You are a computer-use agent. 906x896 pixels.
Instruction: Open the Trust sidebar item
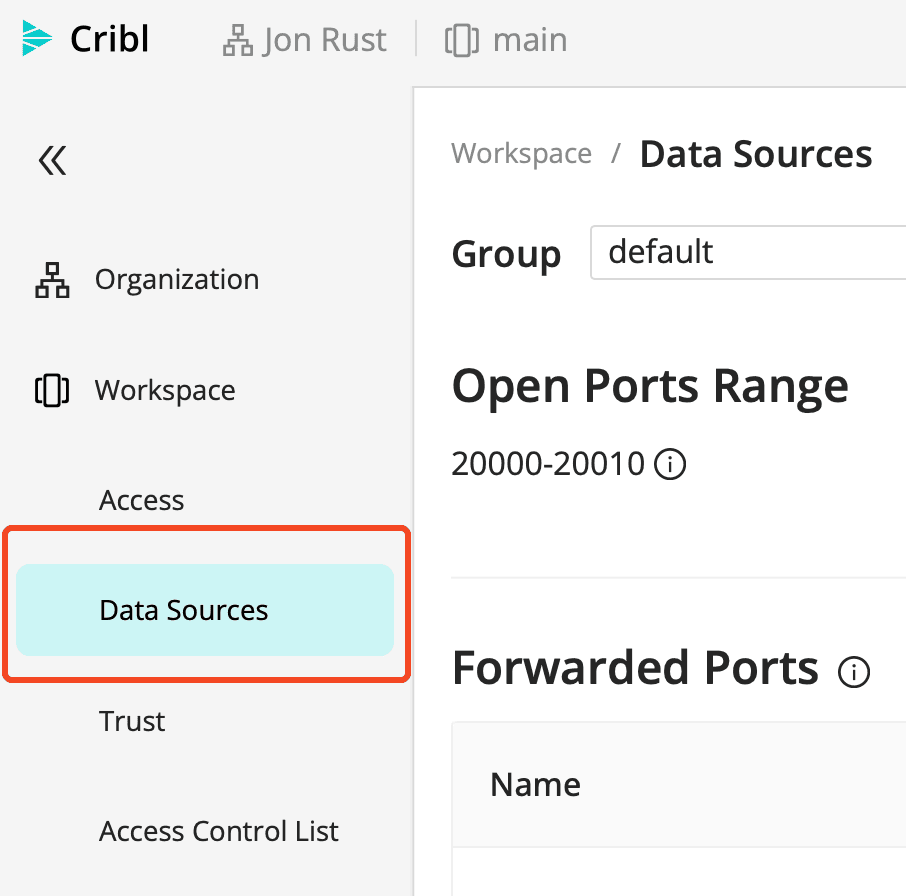132,721
